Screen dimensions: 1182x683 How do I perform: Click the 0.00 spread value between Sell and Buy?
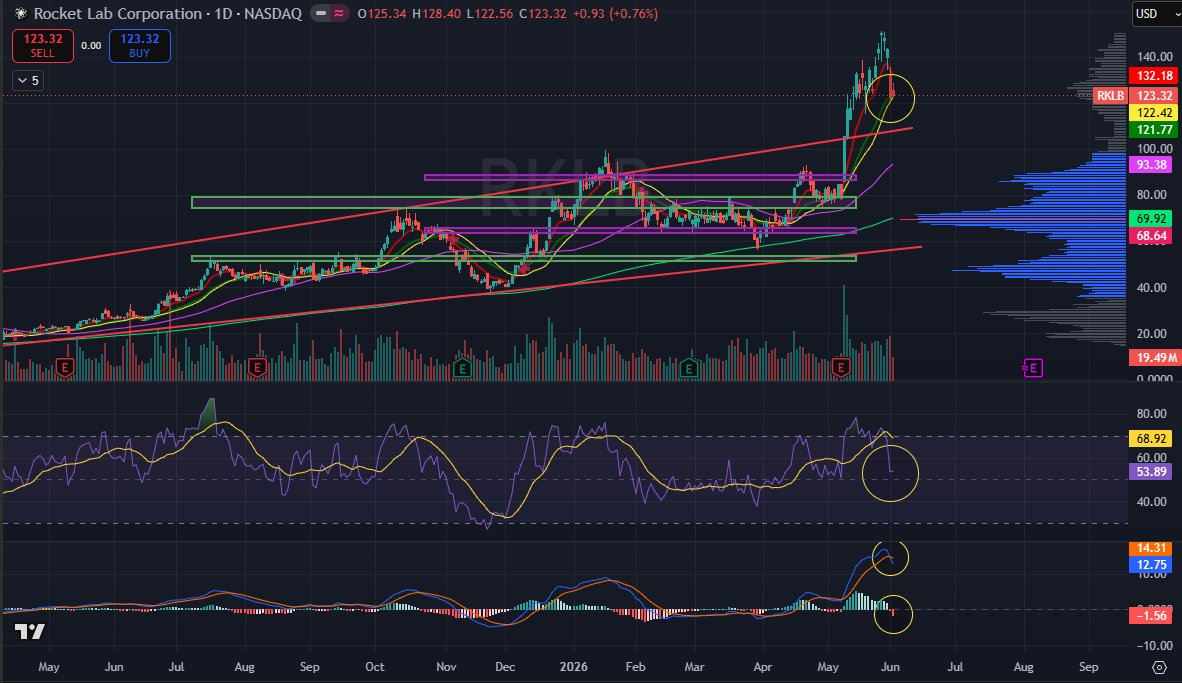pos(91,46)
